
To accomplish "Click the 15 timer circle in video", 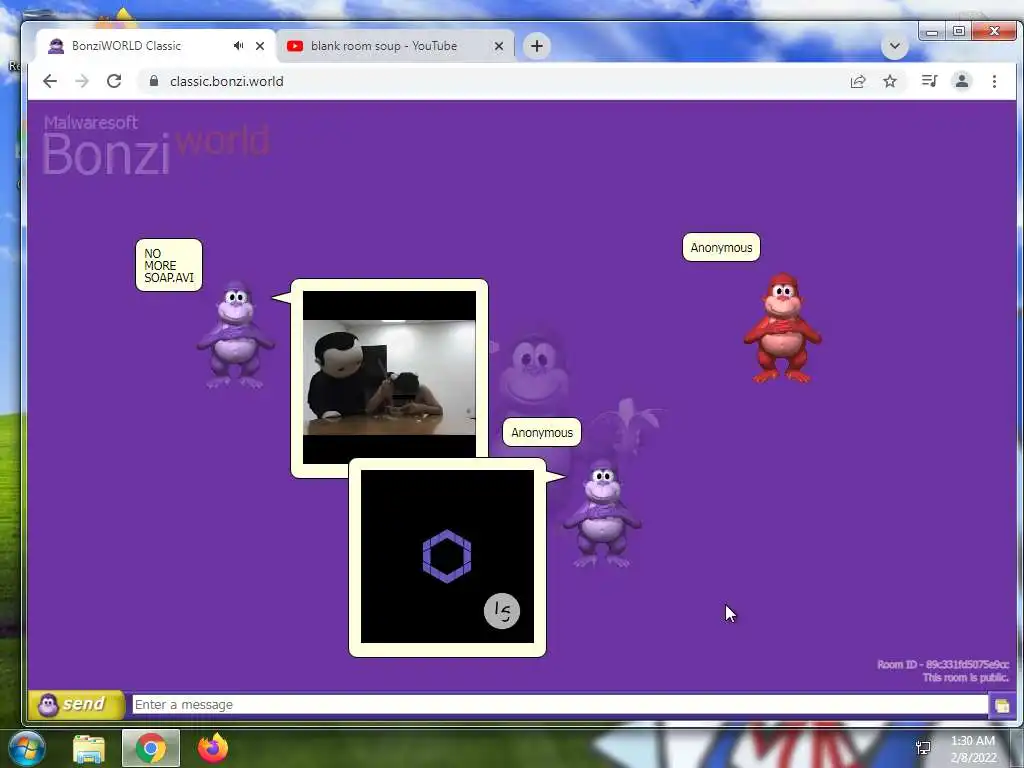I will (502, 611).
